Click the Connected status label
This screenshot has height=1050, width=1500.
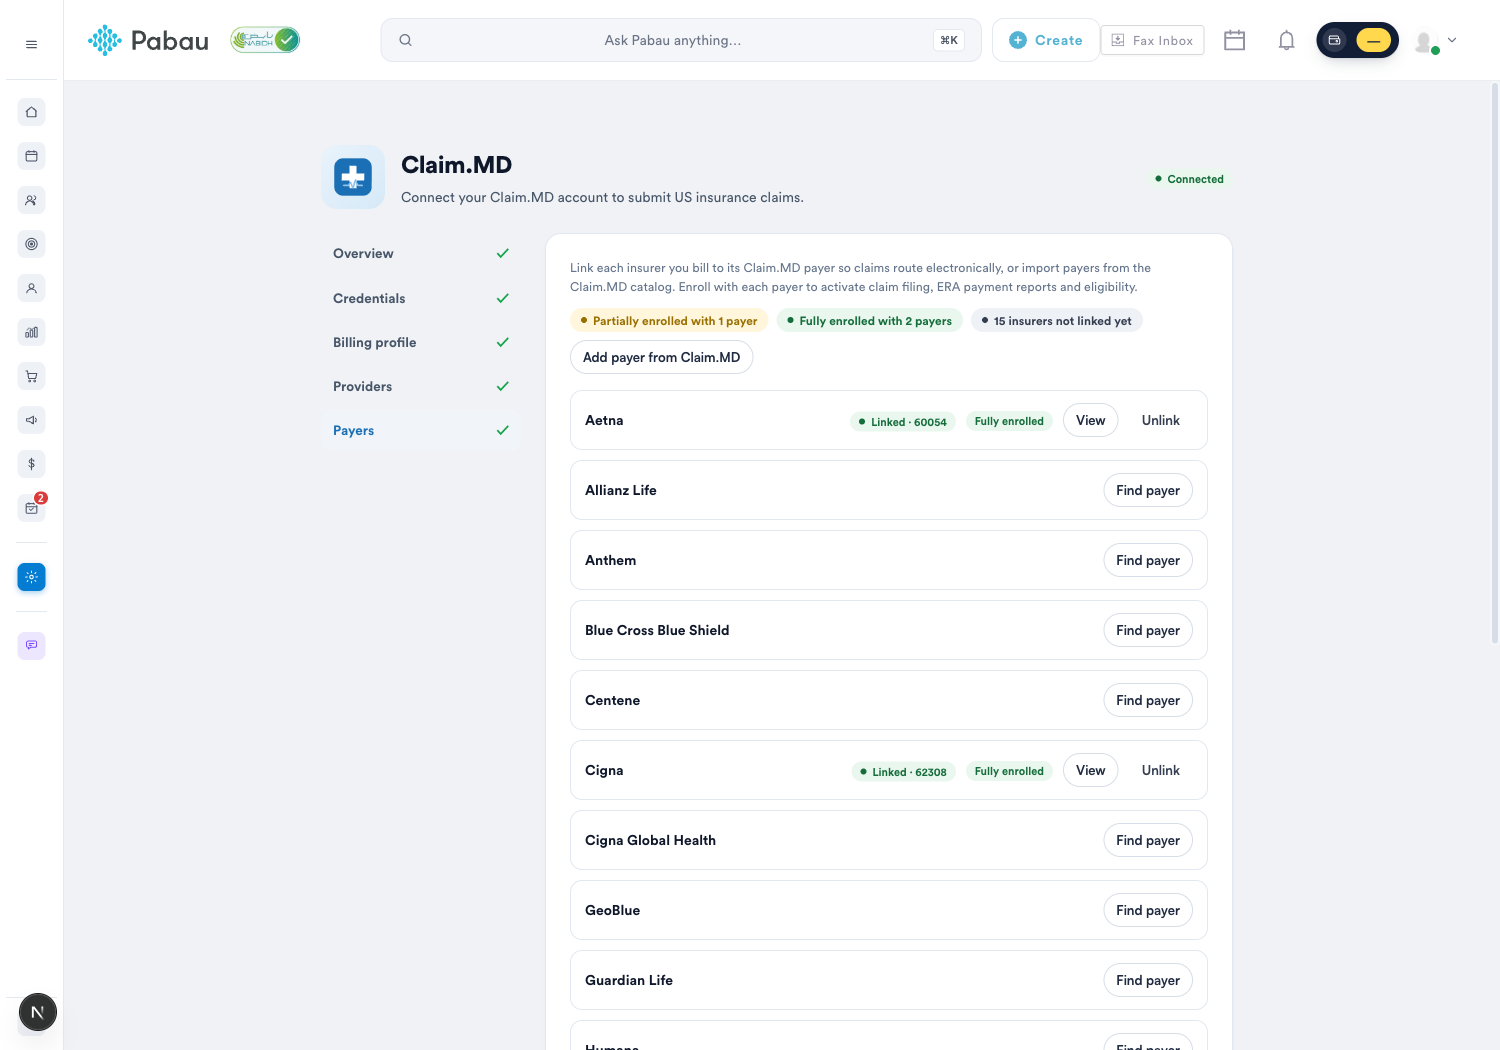[x=1189, y=179]
